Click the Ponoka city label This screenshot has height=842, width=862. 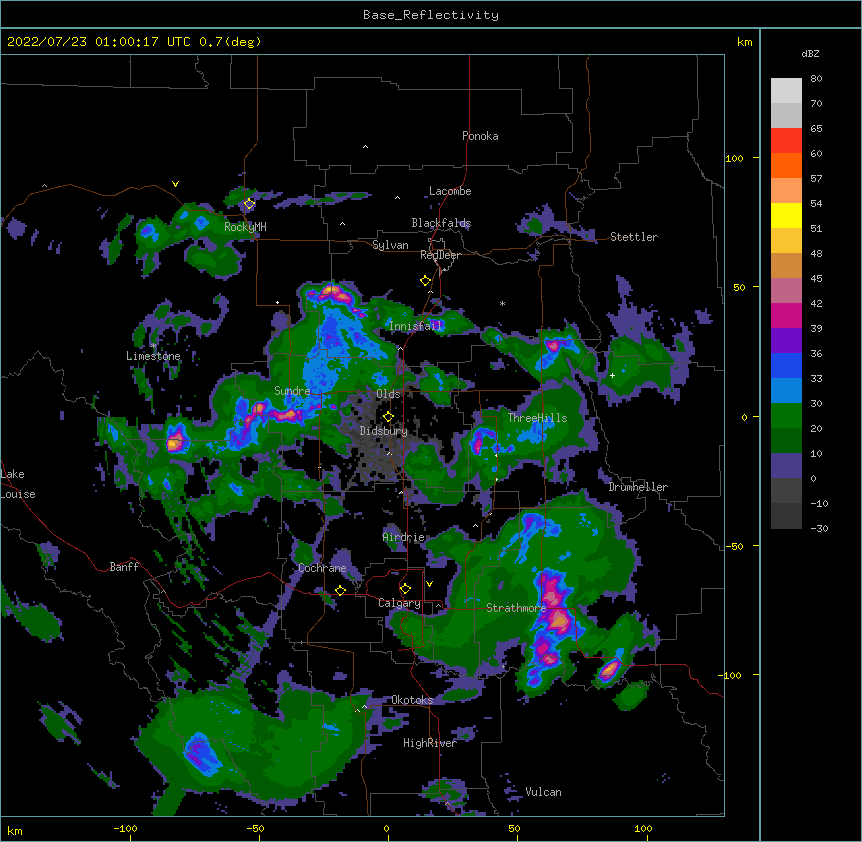(480, 136)
